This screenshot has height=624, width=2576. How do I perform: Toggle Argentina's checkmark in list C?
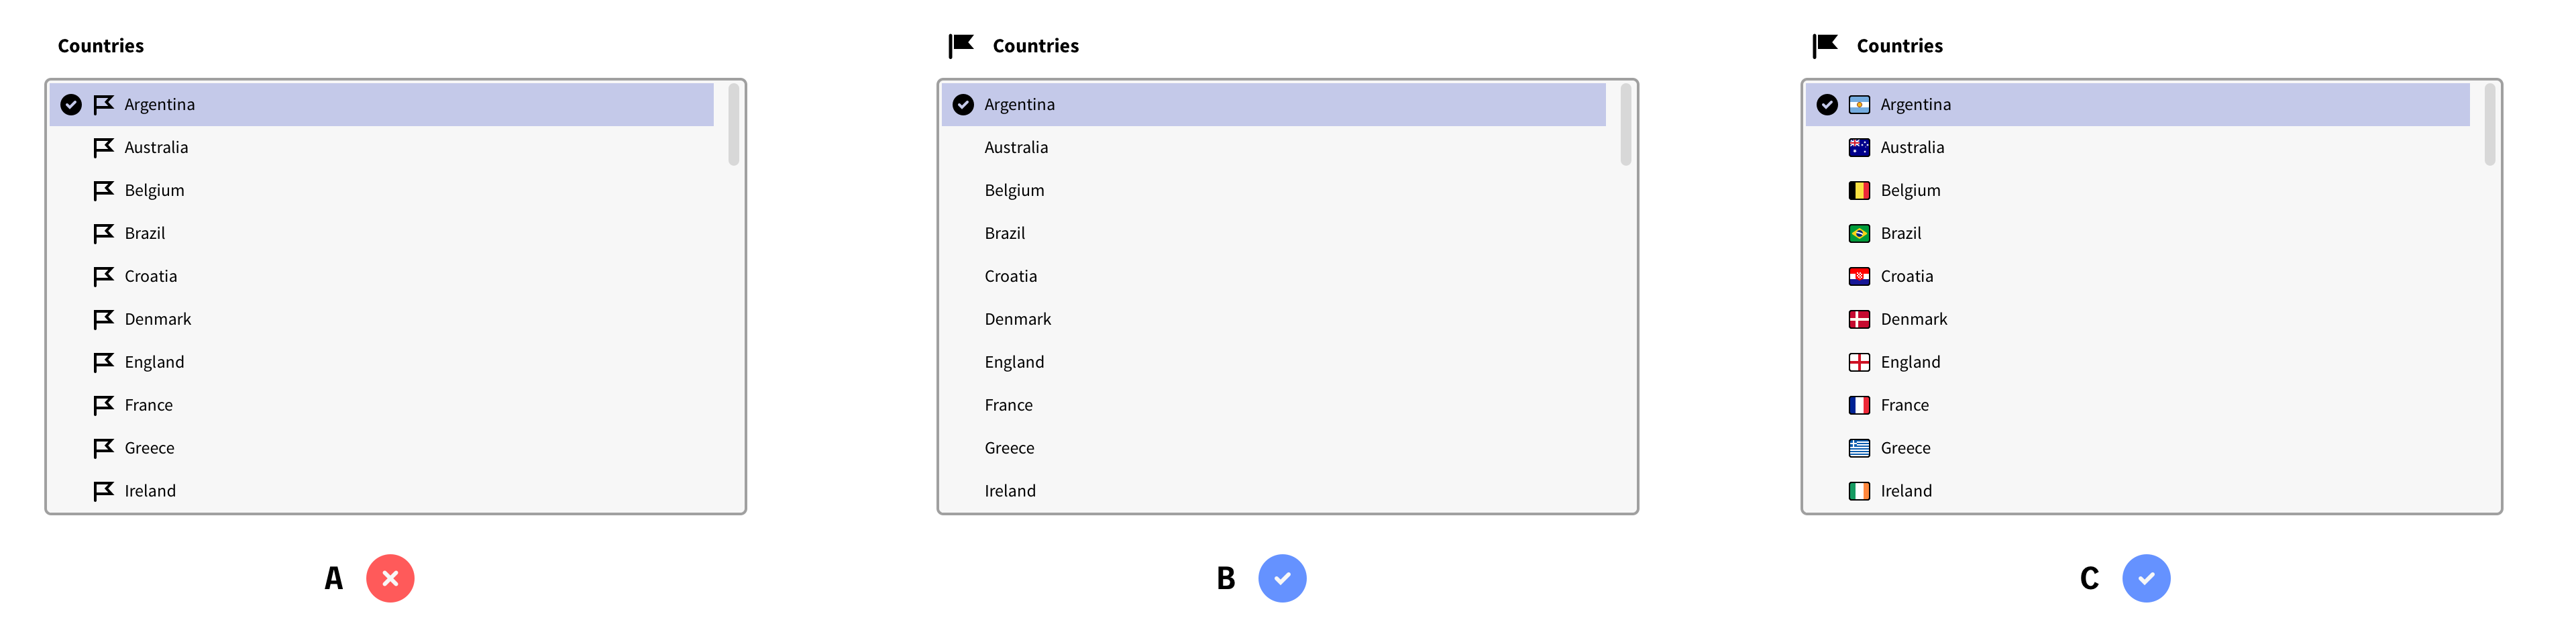pyautogui.click(x=1827, y=105)
